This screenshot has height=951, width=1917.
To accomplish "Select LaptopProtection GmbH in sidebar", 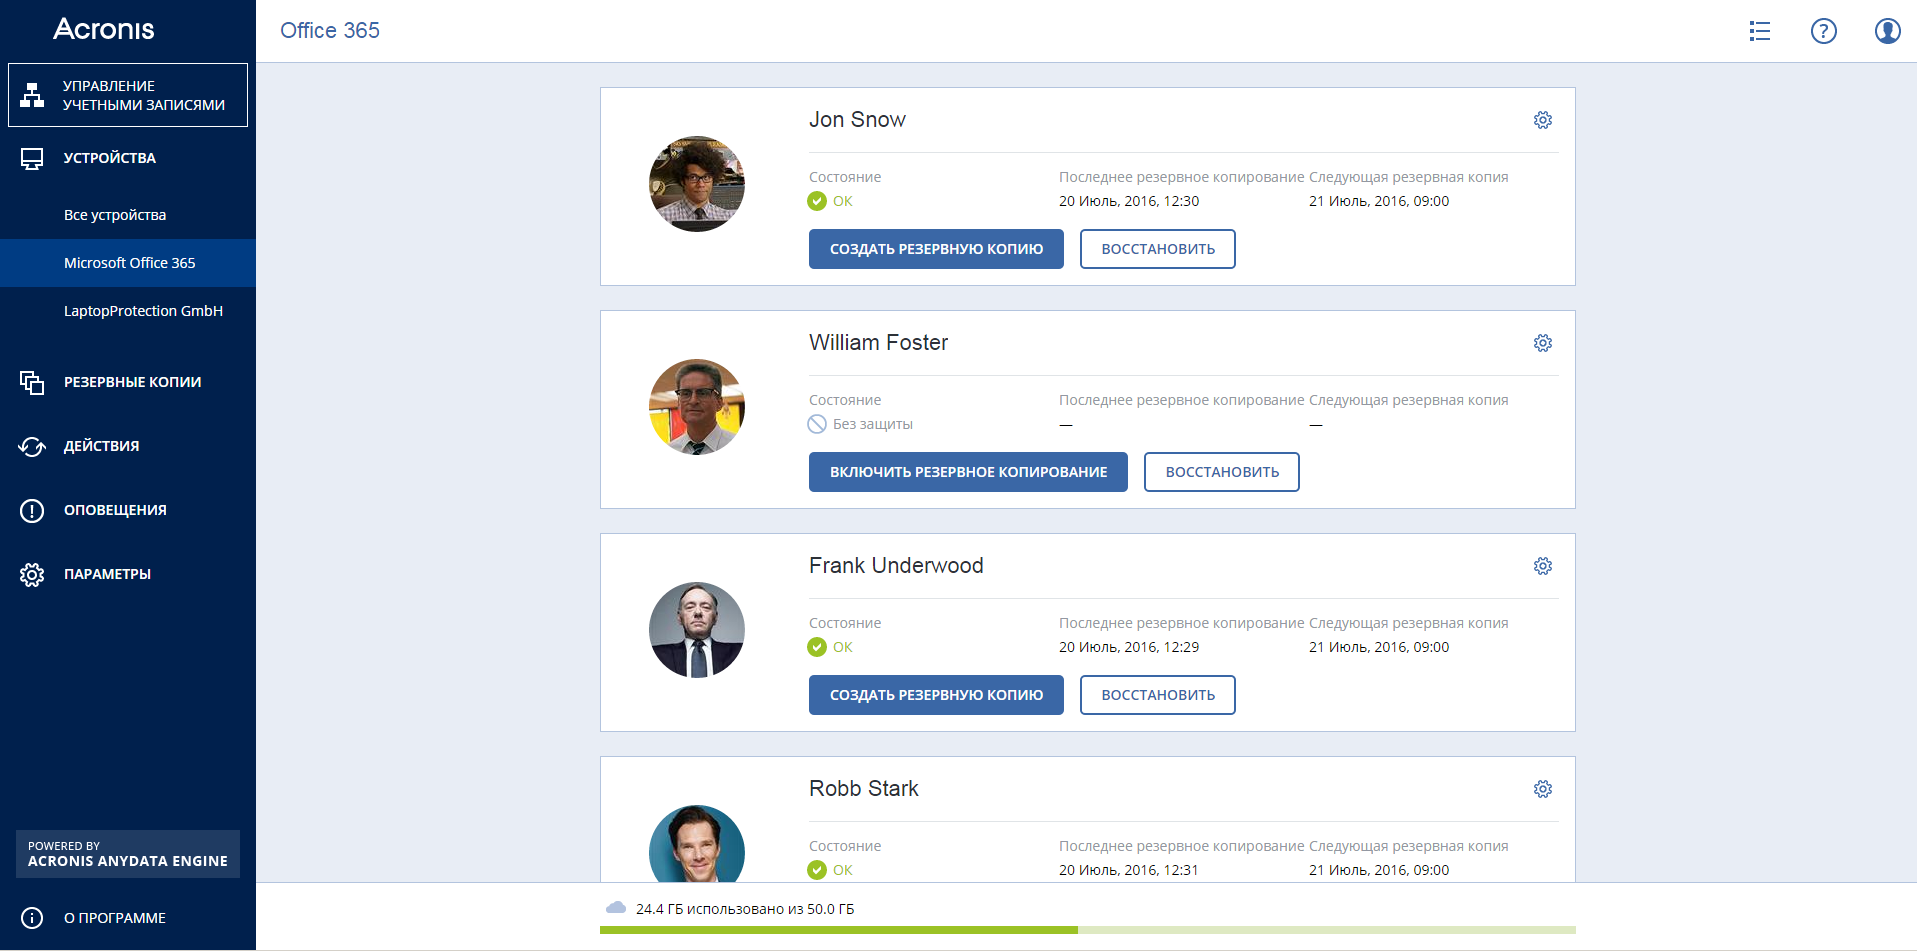I will [x=143, y=311].
